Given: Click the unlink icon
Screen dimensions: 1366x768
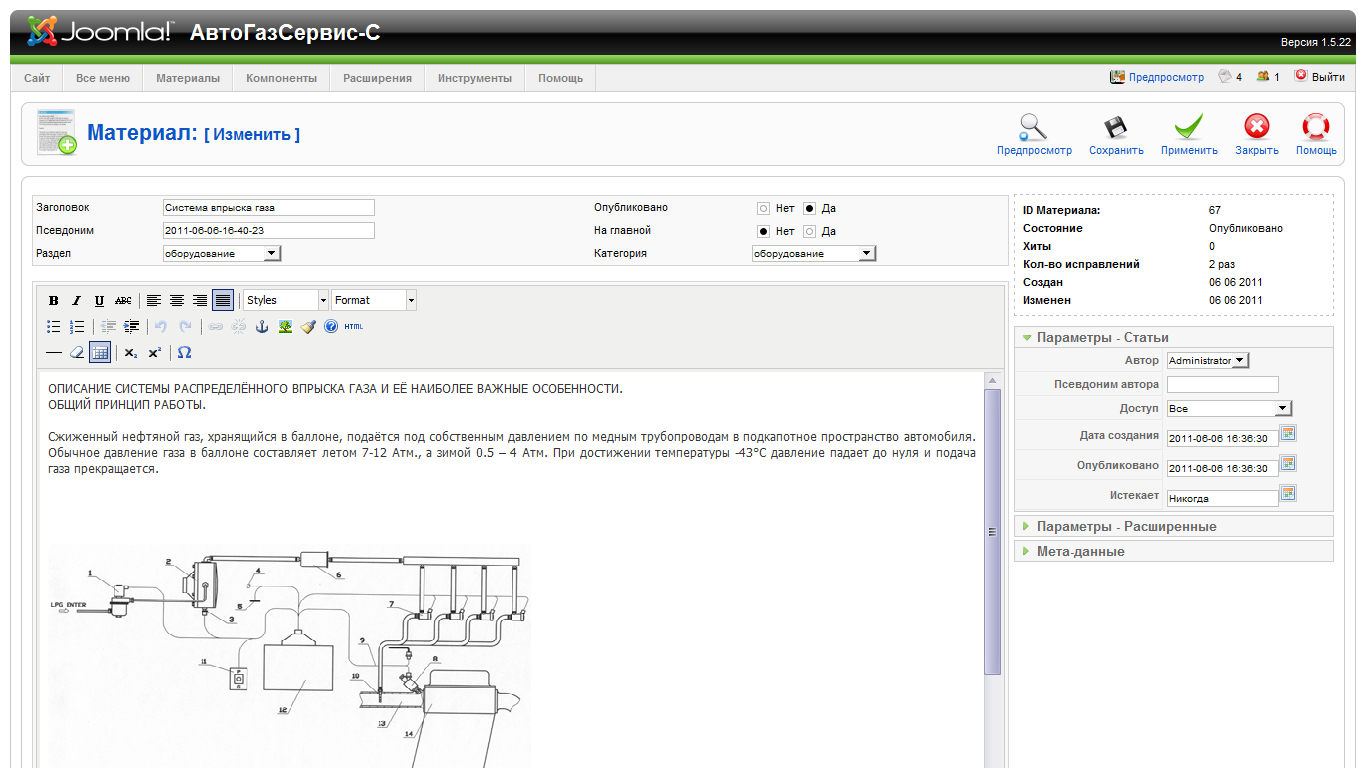Looking at the screenshot, I should click(239, 326).
